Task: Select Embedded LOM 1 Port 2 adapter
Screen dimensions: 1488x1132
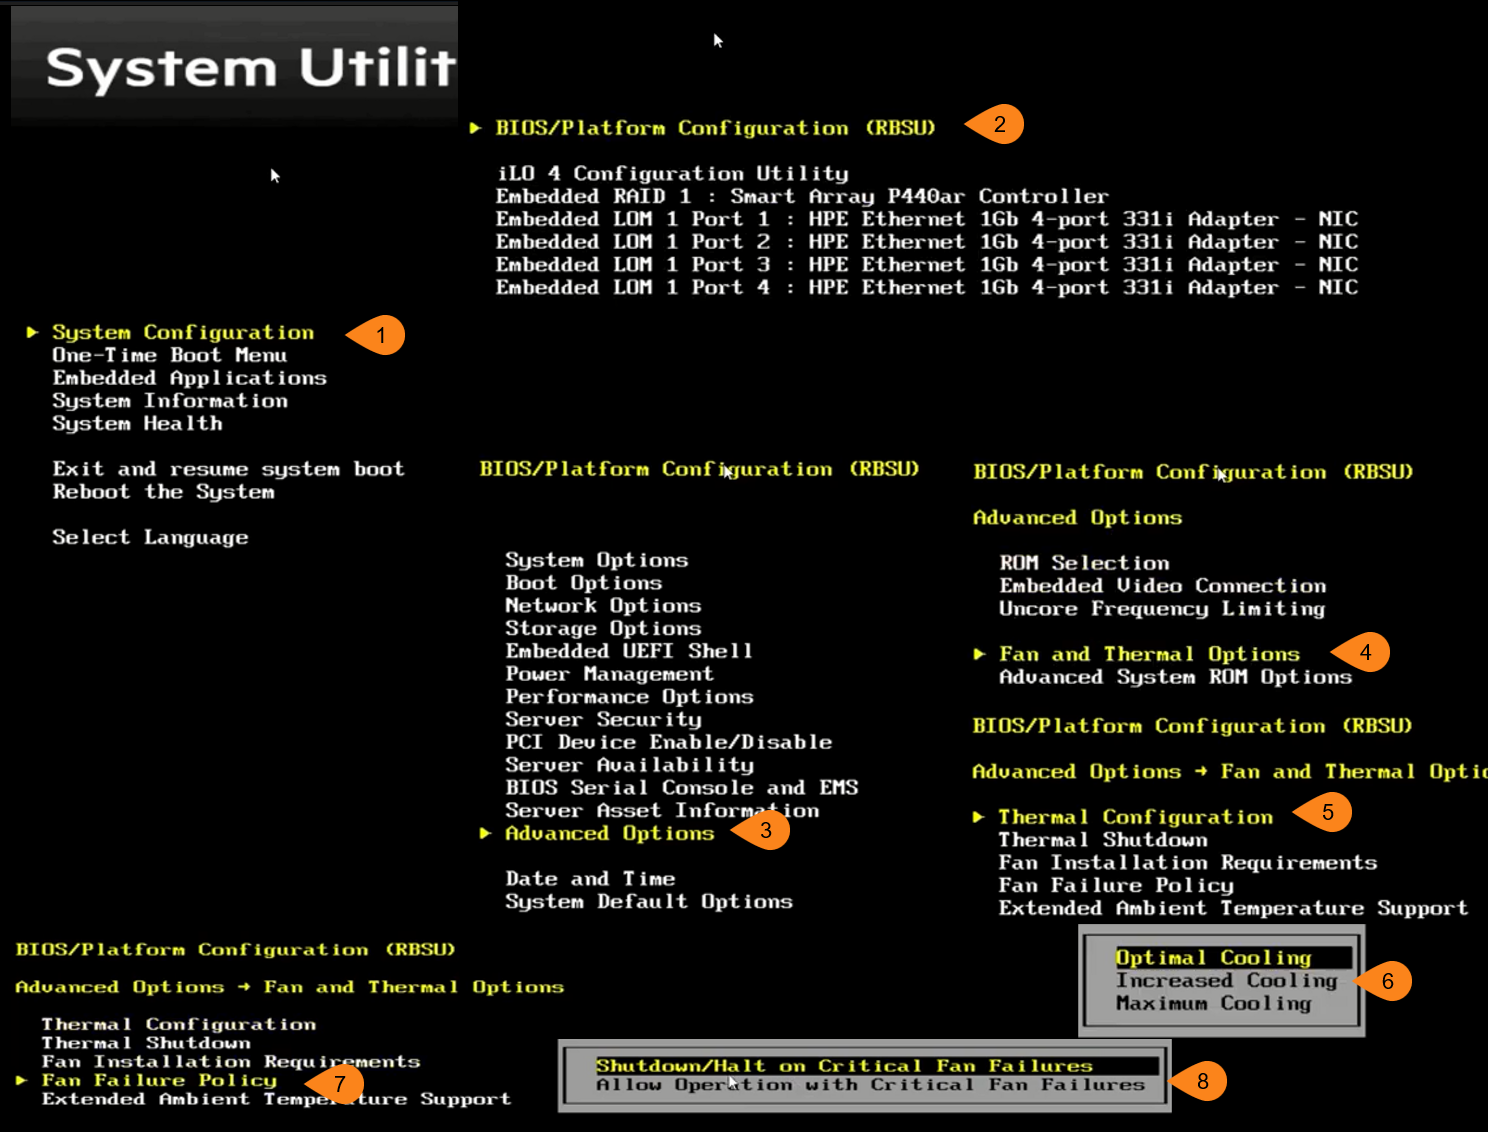Action: (926, 242)
